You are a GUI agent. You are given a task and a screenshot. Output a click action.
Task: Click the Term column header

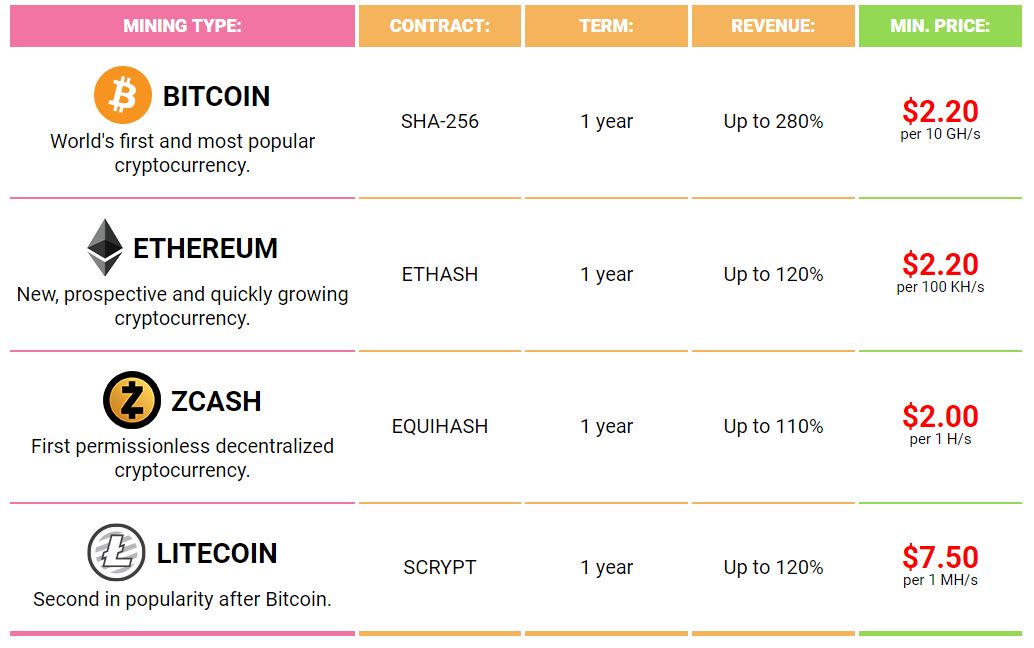(x=606, y=26)
